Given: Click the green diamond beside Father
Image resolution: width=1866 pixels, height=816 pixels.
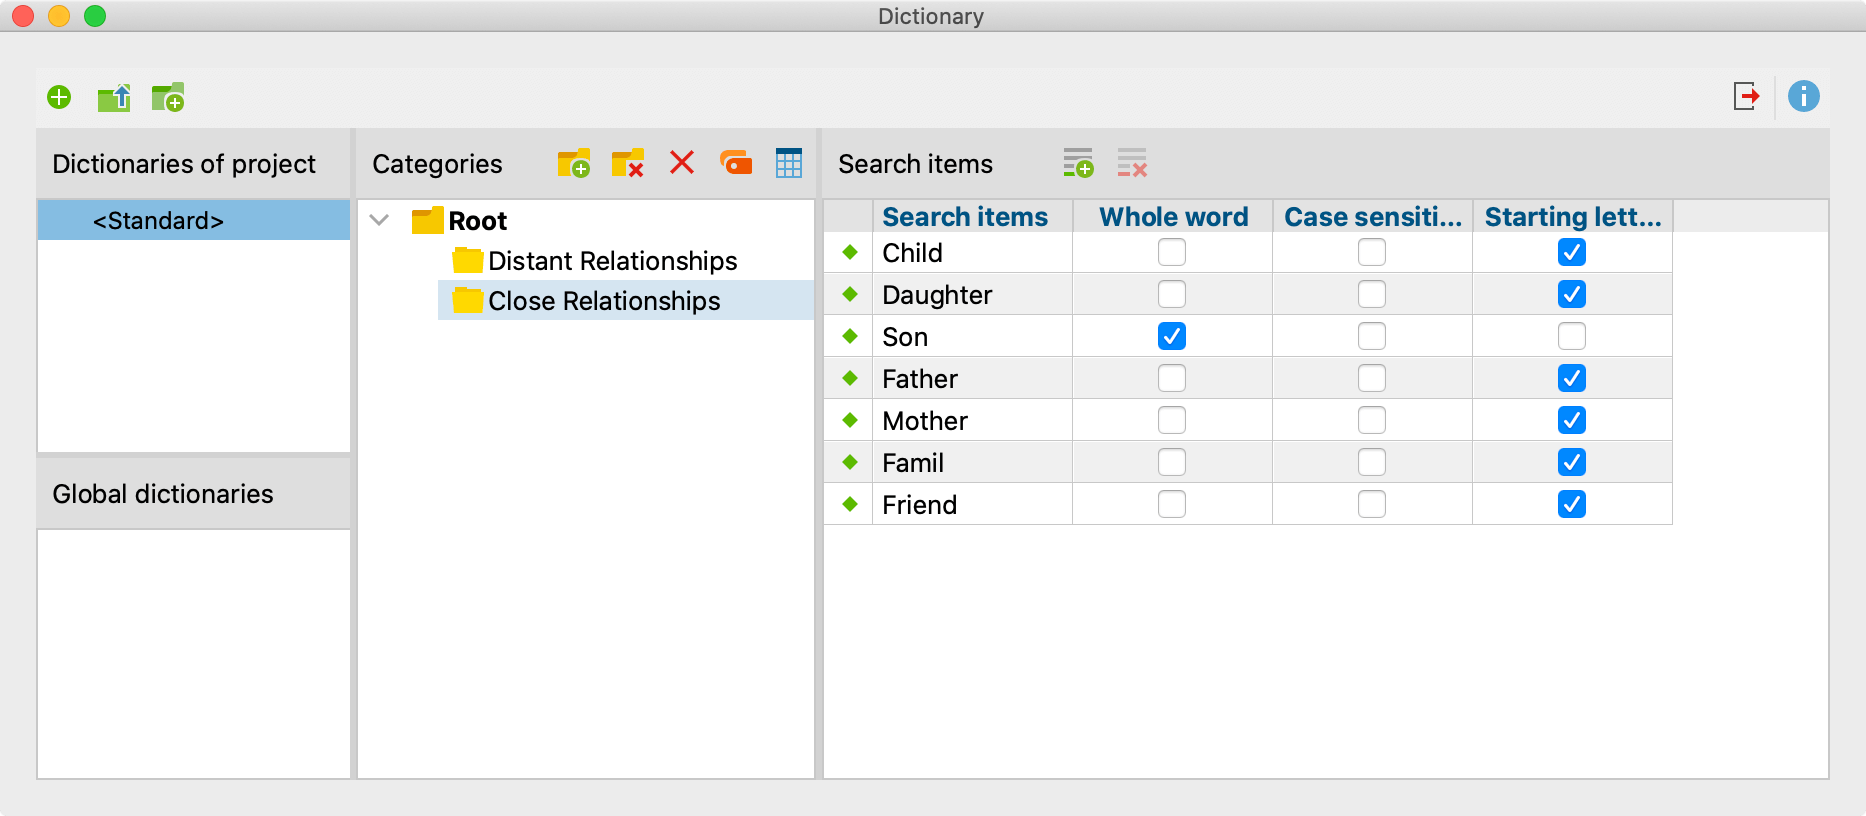Looking at the screenshot, I should click(x=850, y=378).
